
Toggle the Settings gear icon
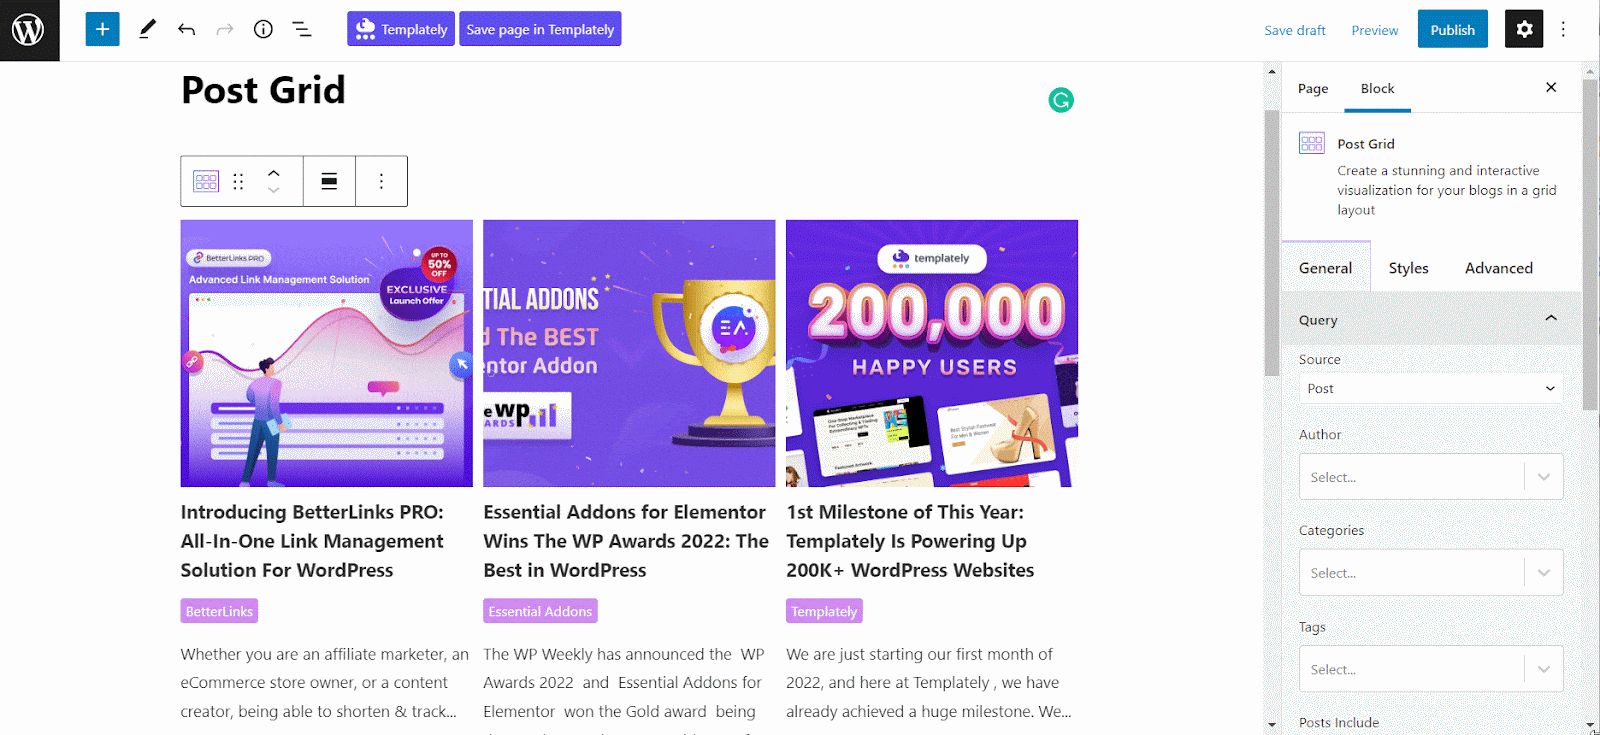pyautogui.click(x=1524, y=29)
